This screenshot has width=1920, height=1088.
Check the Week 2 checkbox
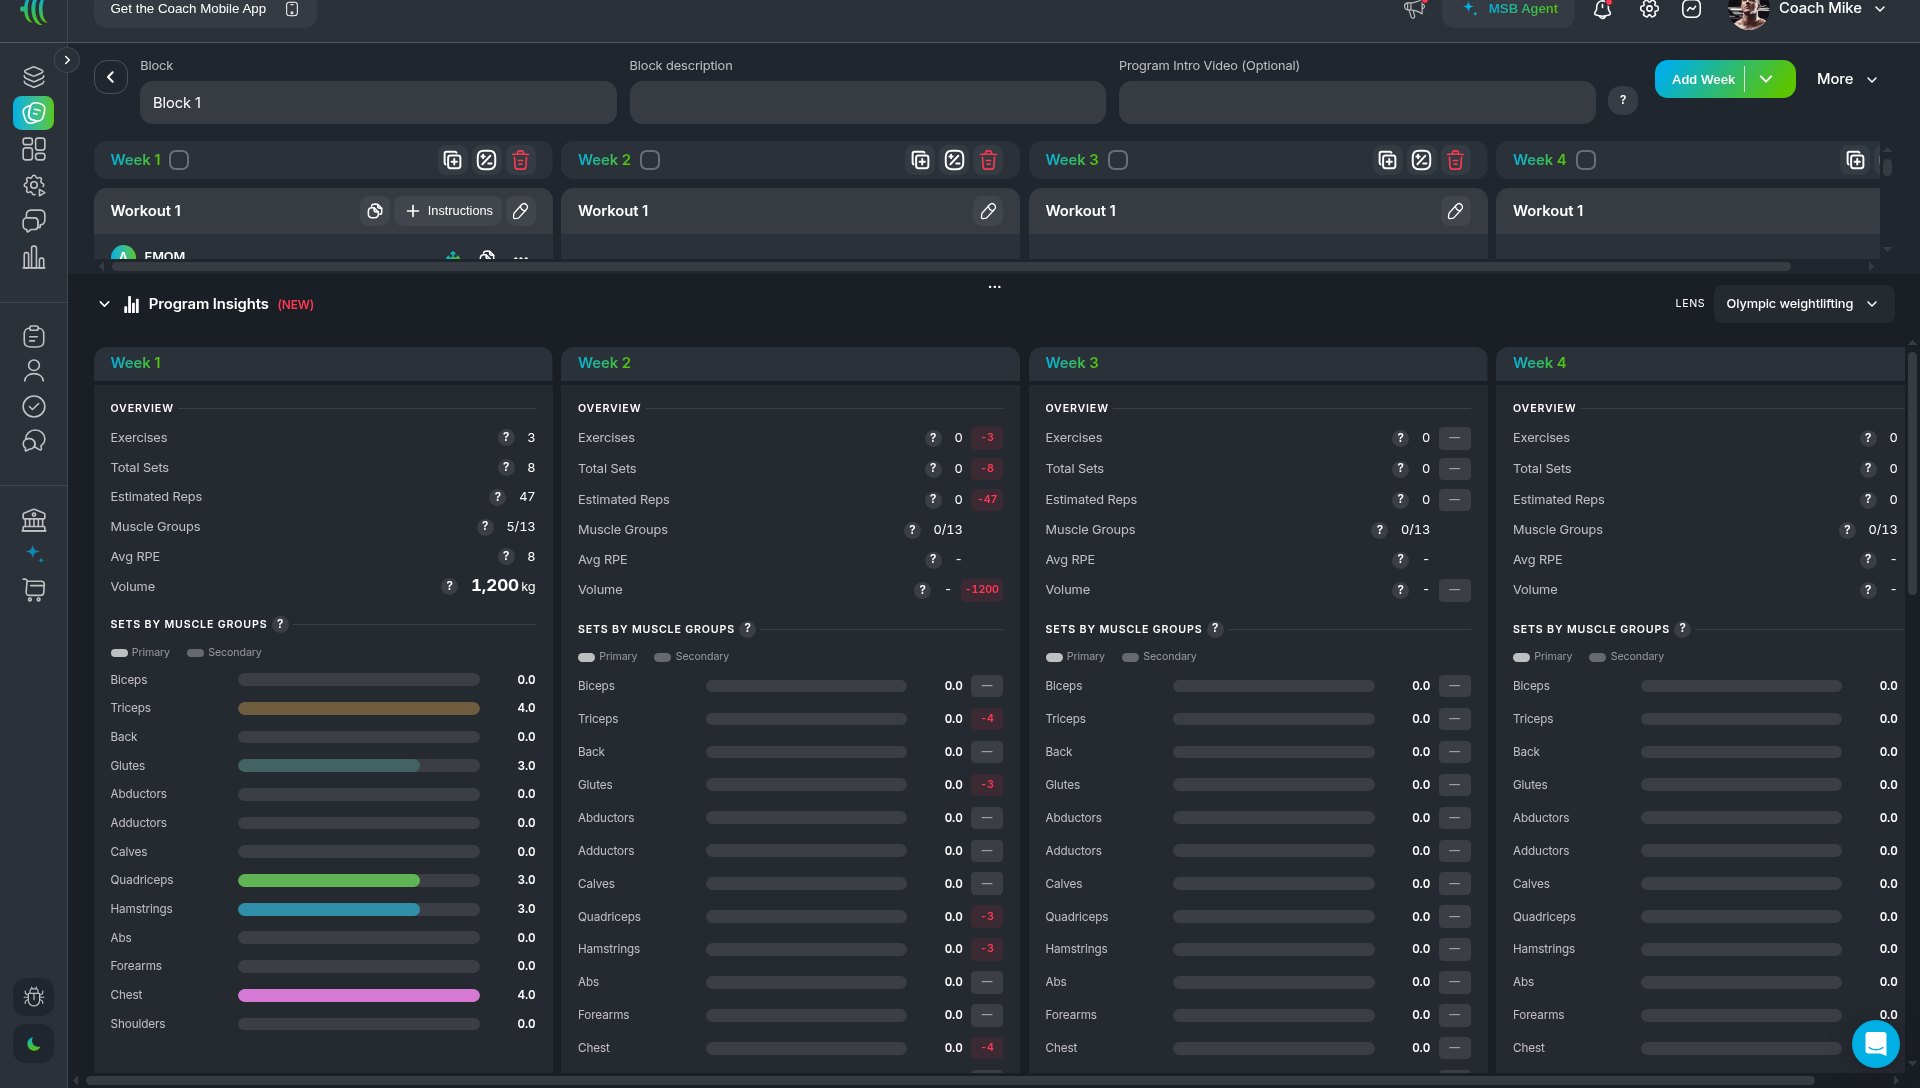pyautogui.click(x=650, y=160)
